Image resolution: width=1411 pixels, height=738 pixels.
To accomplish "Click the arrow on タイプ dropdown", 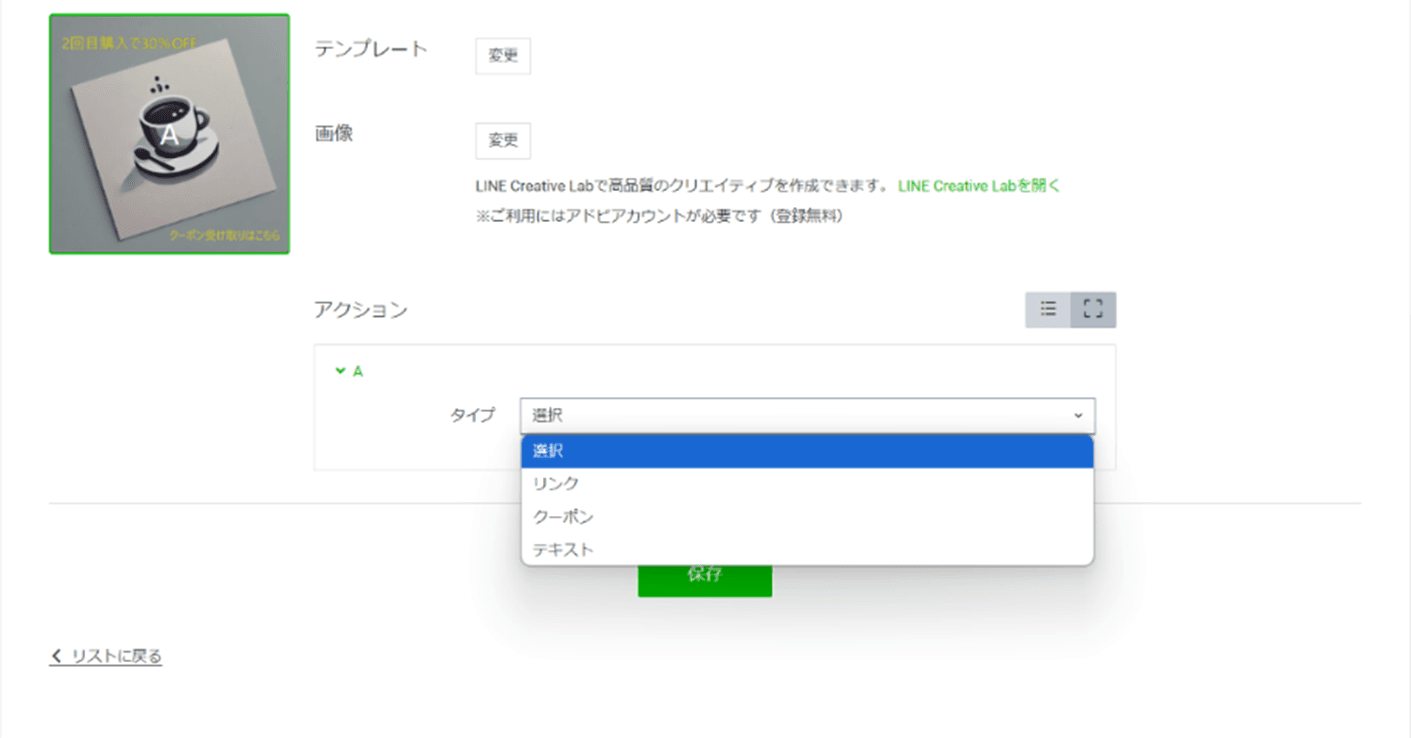I will click(x=1078, y=415).
